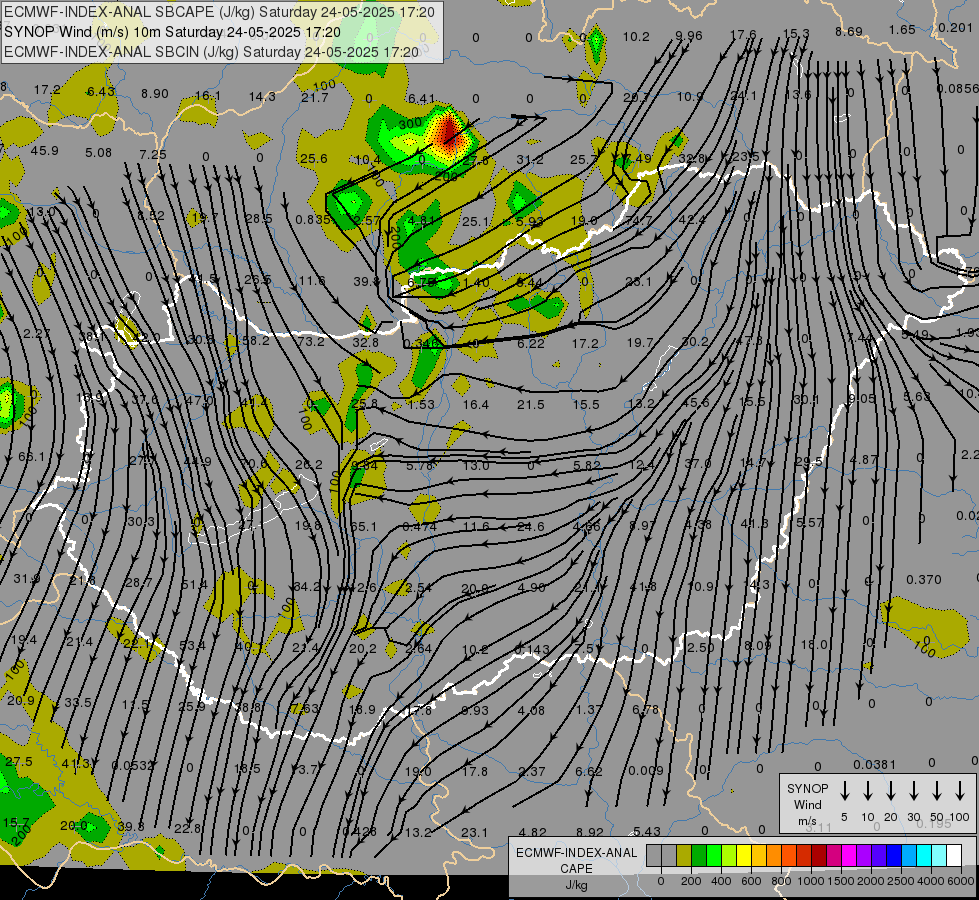979x900 pixels.
Task: Select the white 6000 J/kg swatch in CAPE scale
Action: (x=954, y=856)
